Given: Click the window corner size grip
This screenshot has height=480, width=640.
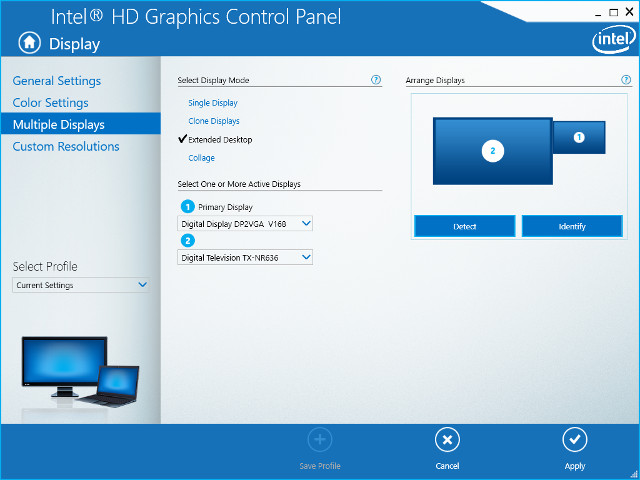Looking at the screenshot, I should coord(634,474).
